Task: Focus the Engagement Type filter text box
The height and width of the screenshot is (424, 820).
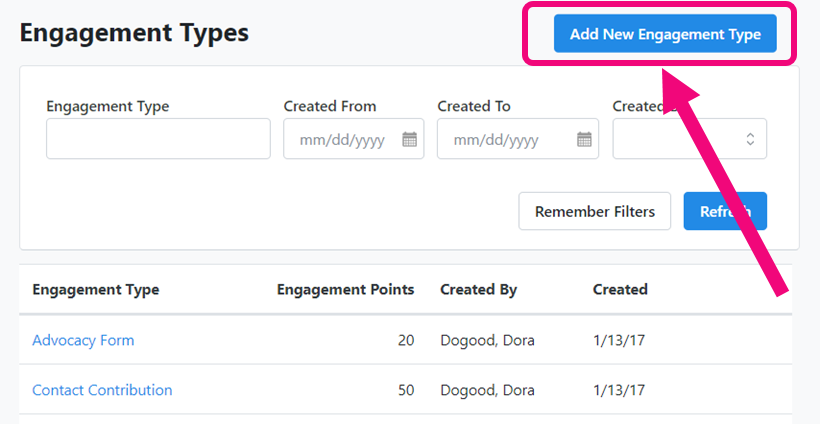Action: pyautogui.click(x=158, y=139)
